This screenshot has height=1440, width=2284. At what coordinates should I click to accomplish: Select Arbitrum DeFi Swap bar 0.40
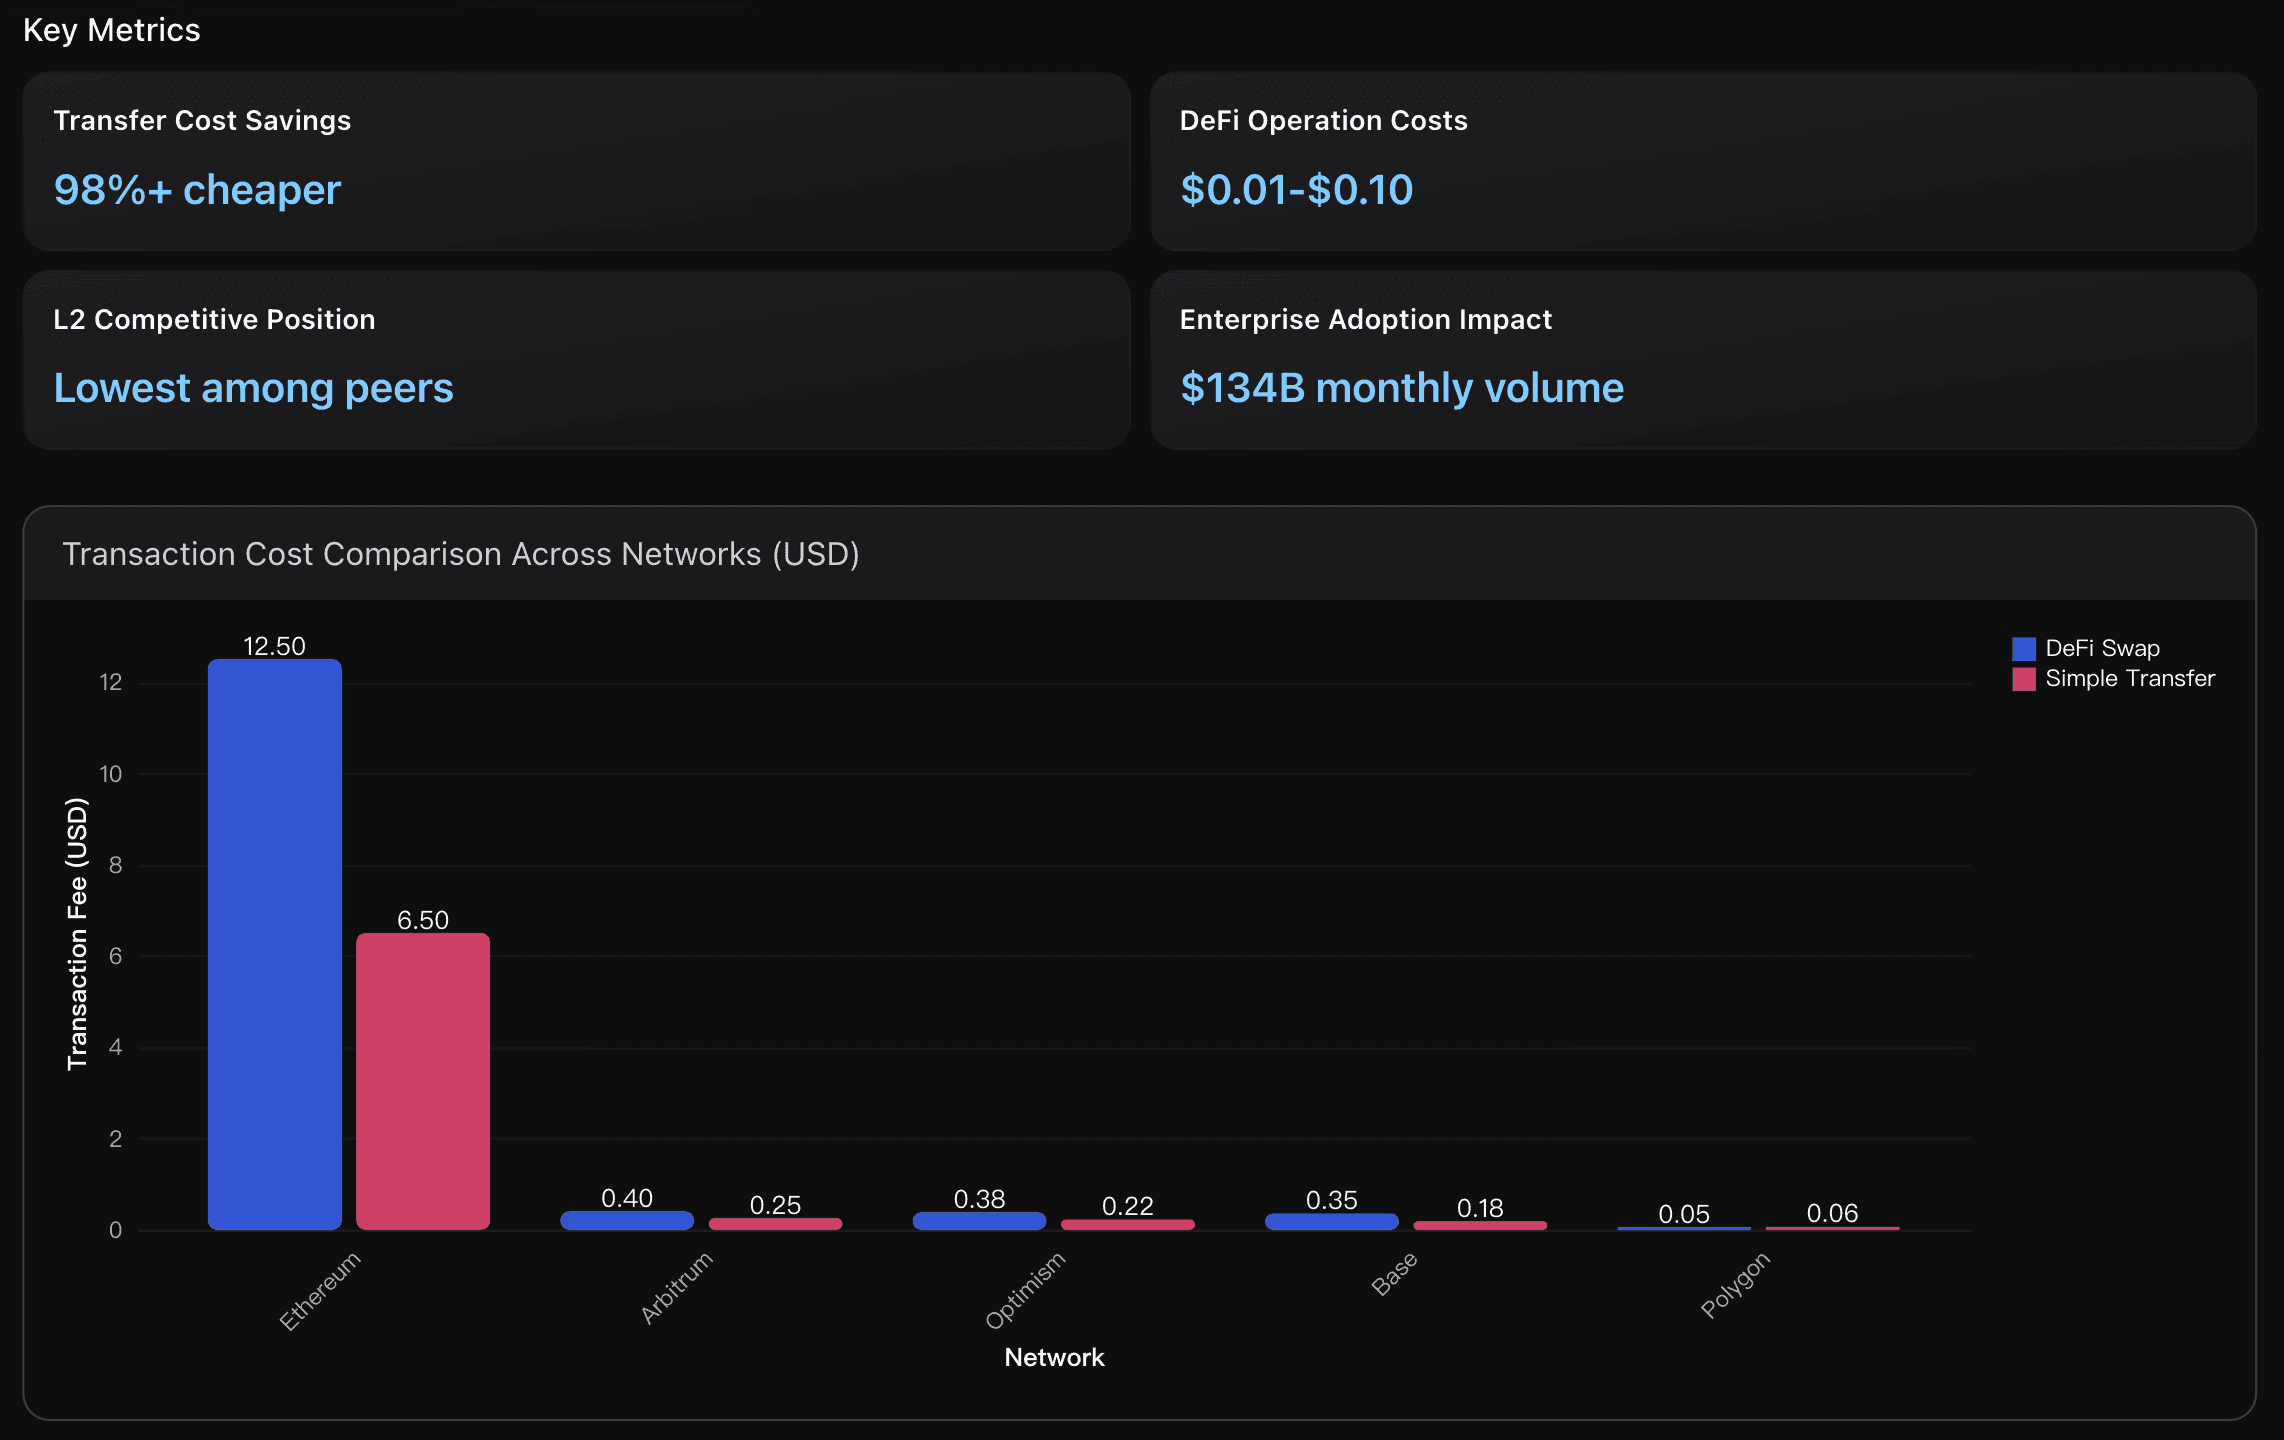627,1220
